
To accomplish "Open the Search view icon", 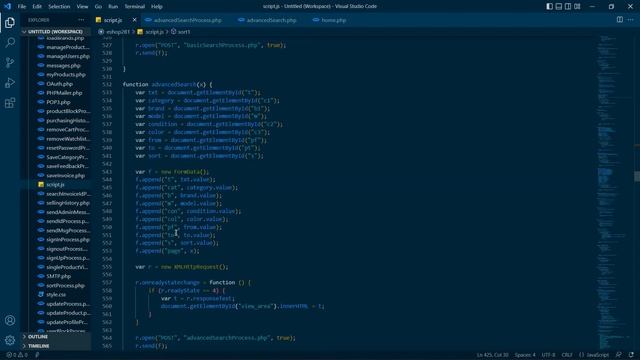I will pyautogui.click(x=10, y=42).
